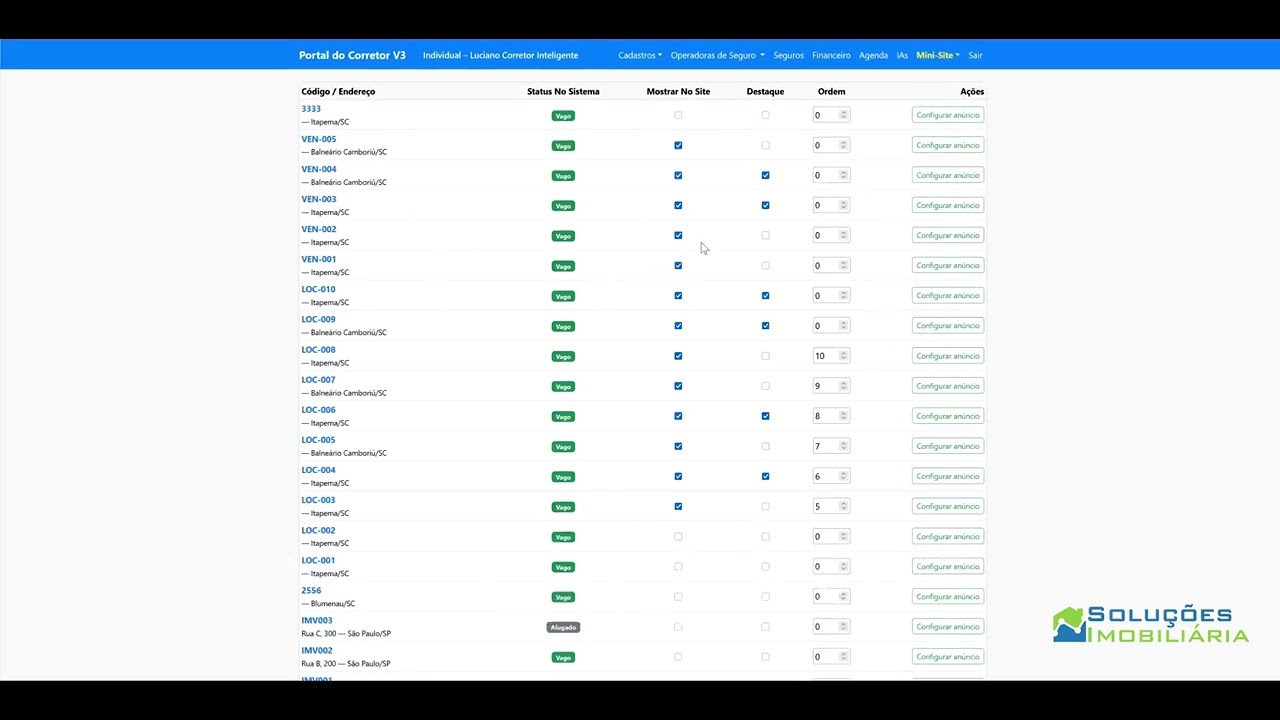Focus the Ordem field of LOC-008
The height and width of the screenshot is (720, 1280).
tap(831, 356)
